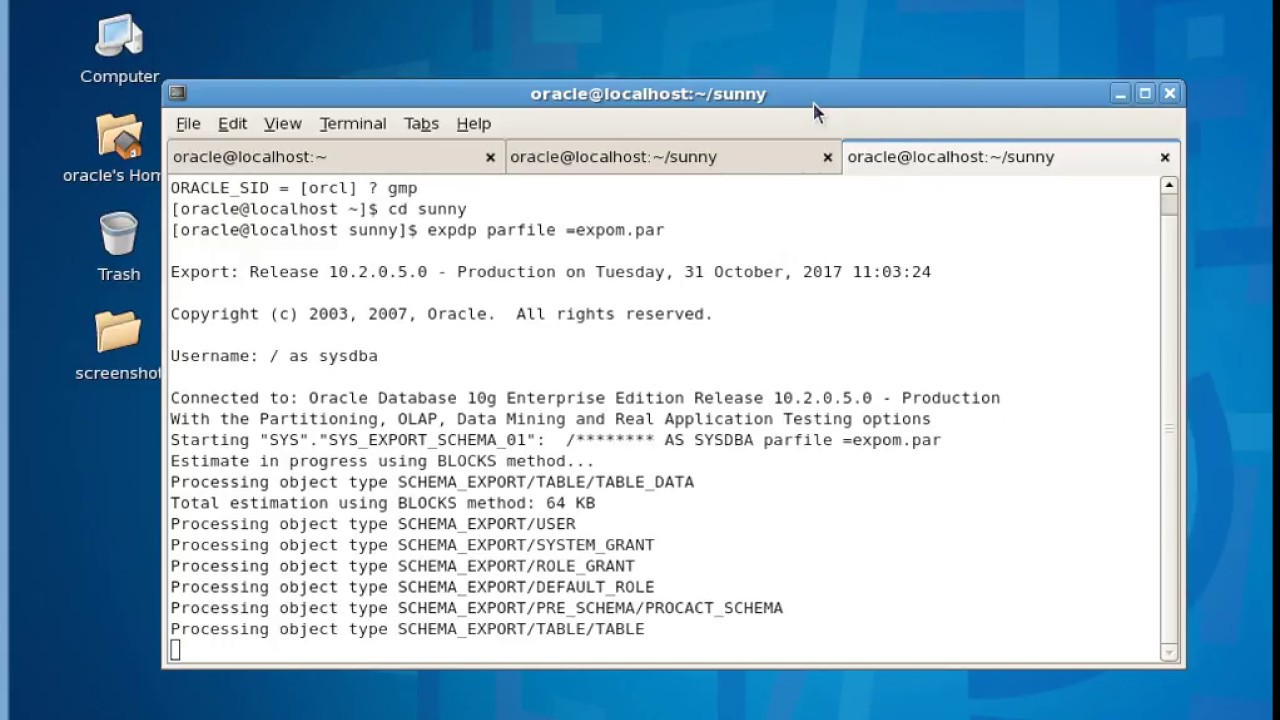Open the Tabs menu
Viewport: 1280px width, 720px height.
click(421, 123)
